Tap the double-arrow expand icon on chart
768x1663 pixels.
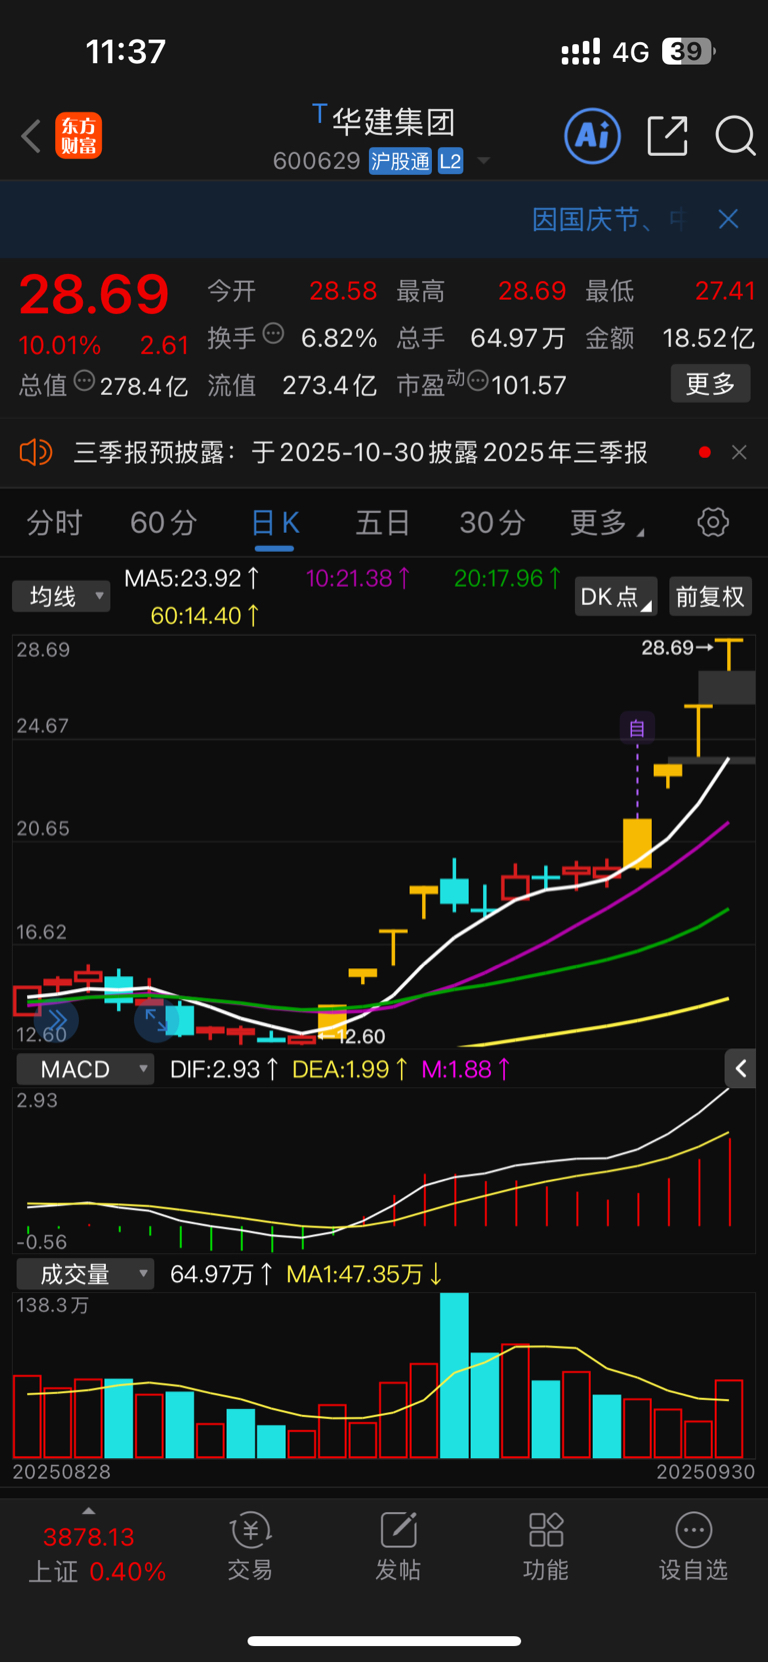[x=56, y=1020]
